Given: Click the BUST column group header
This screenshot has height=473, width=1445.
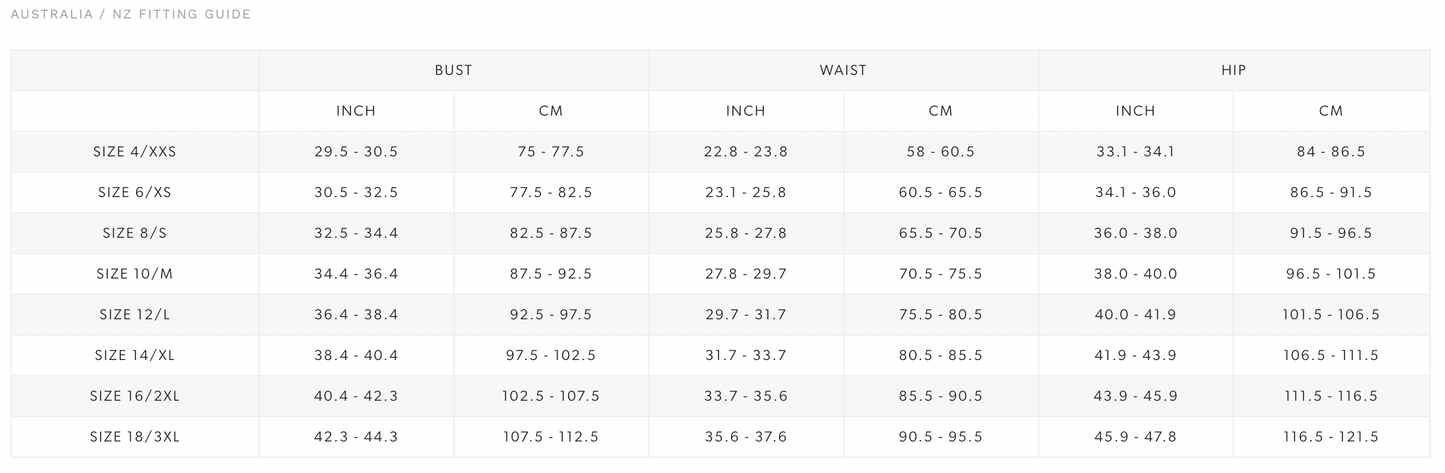Looking at the screenshot, I should (453, 70).
